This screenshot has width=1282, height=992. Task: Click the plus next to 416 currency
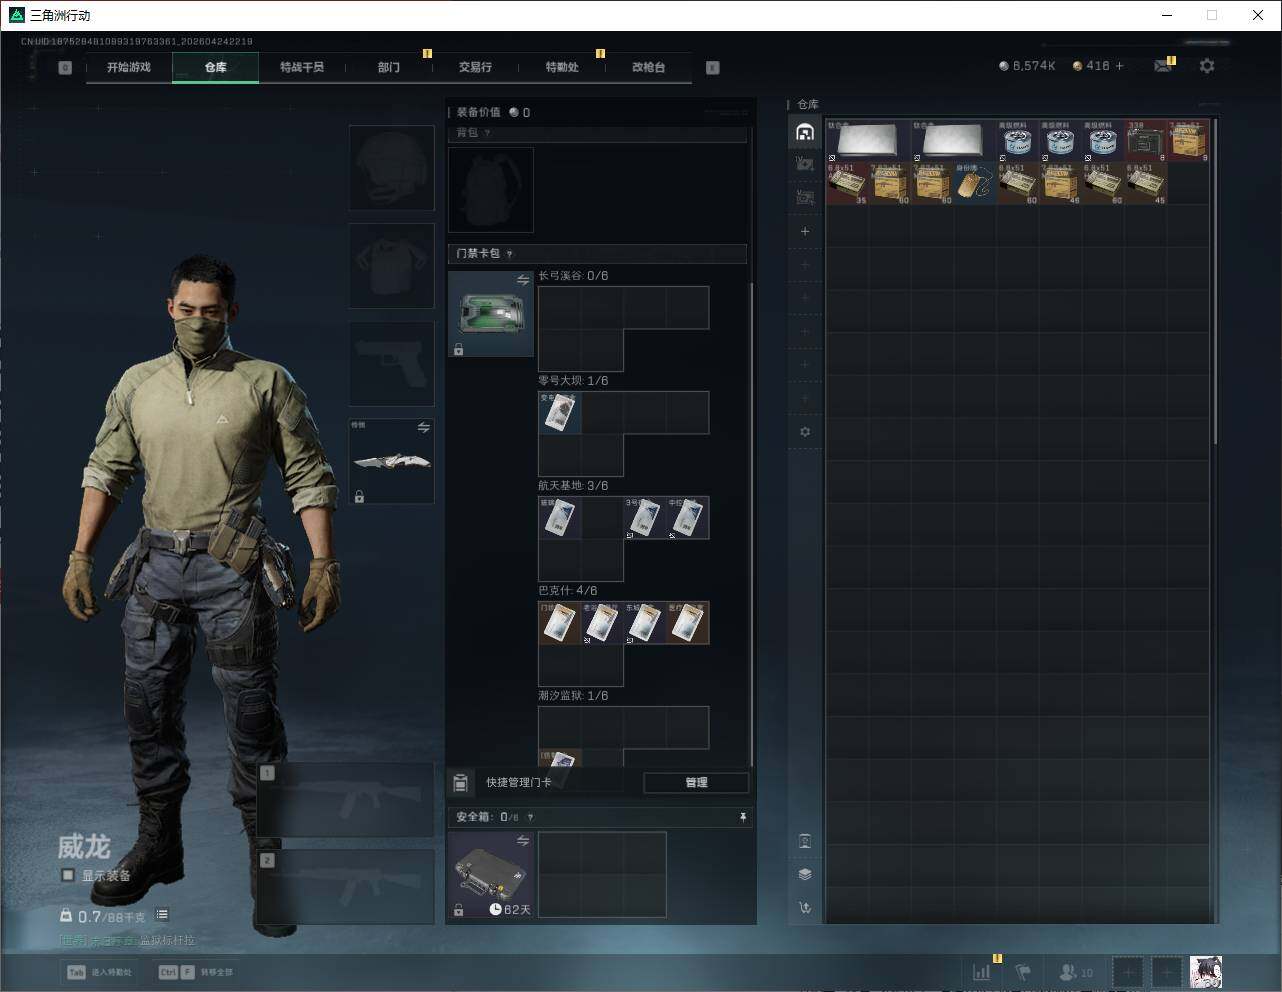click(x=1120, y=66)
